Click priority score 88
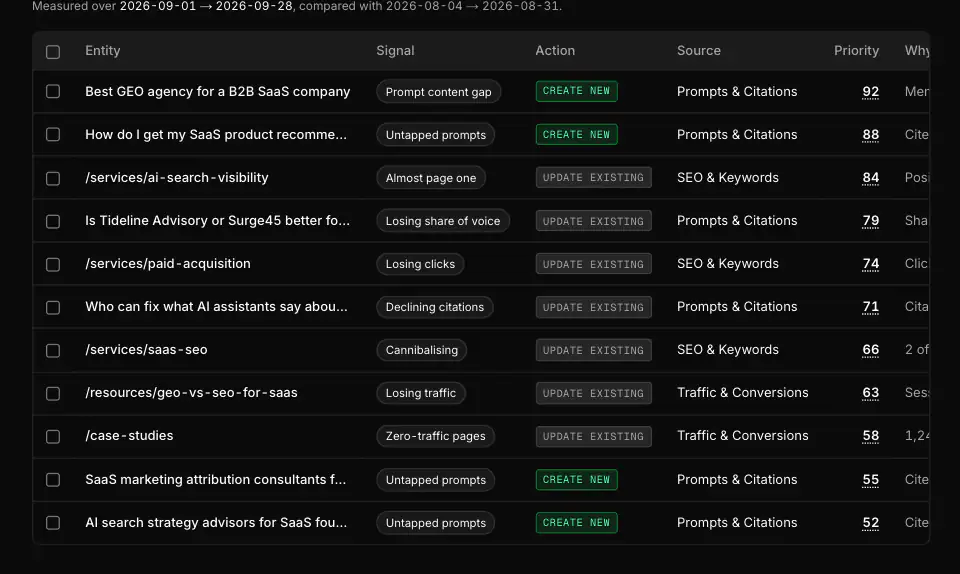960x574 pixels. (x=871, y=135)
